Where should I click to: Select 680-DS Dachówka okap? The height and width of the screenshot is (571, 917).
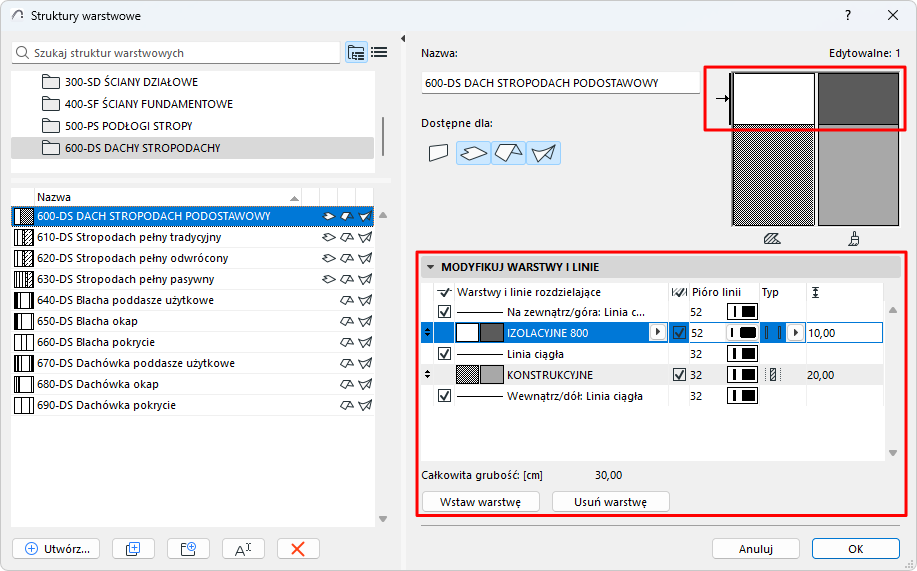(192, 384)
